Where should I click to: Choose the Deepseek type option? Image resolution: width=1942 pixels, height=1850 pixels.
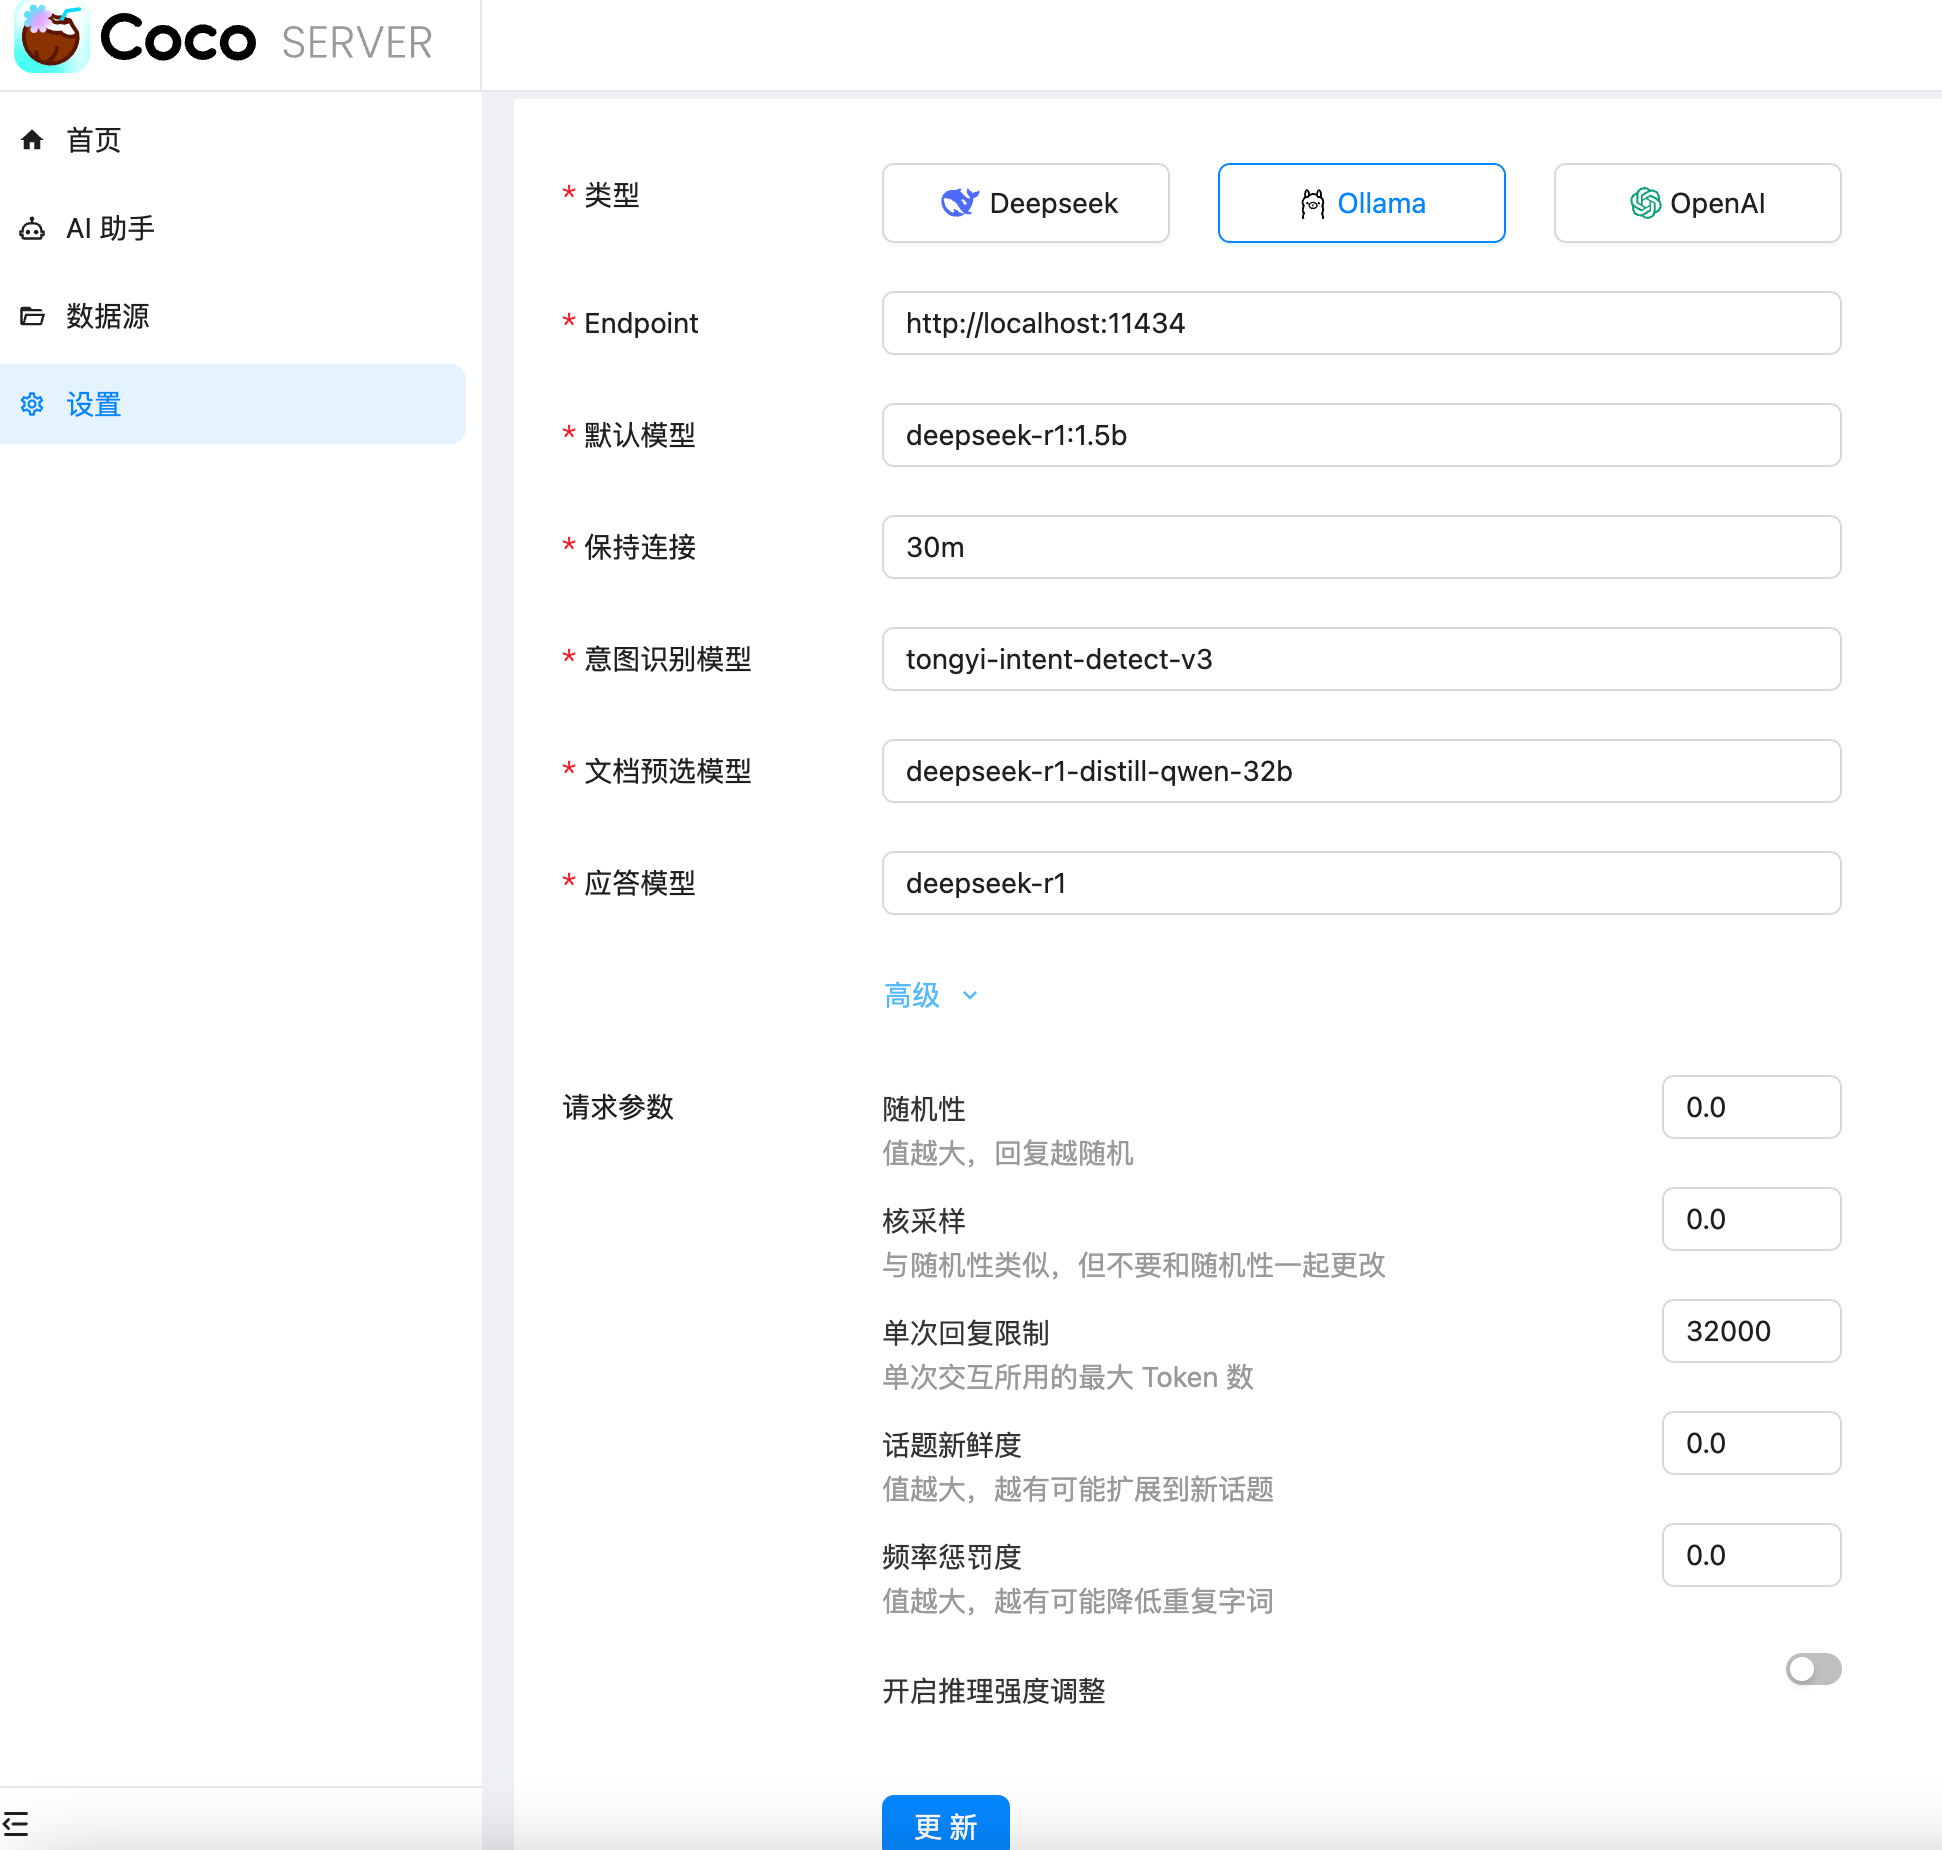pos(1025,203)
